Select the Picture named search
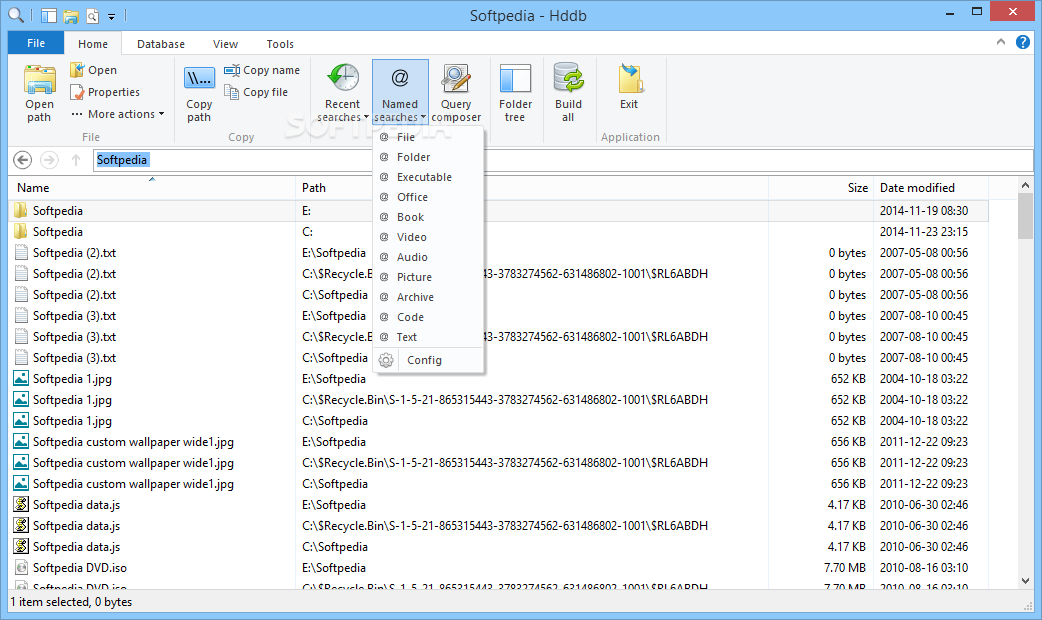This screenshot has height=620, width=1042. pos(429,276)
